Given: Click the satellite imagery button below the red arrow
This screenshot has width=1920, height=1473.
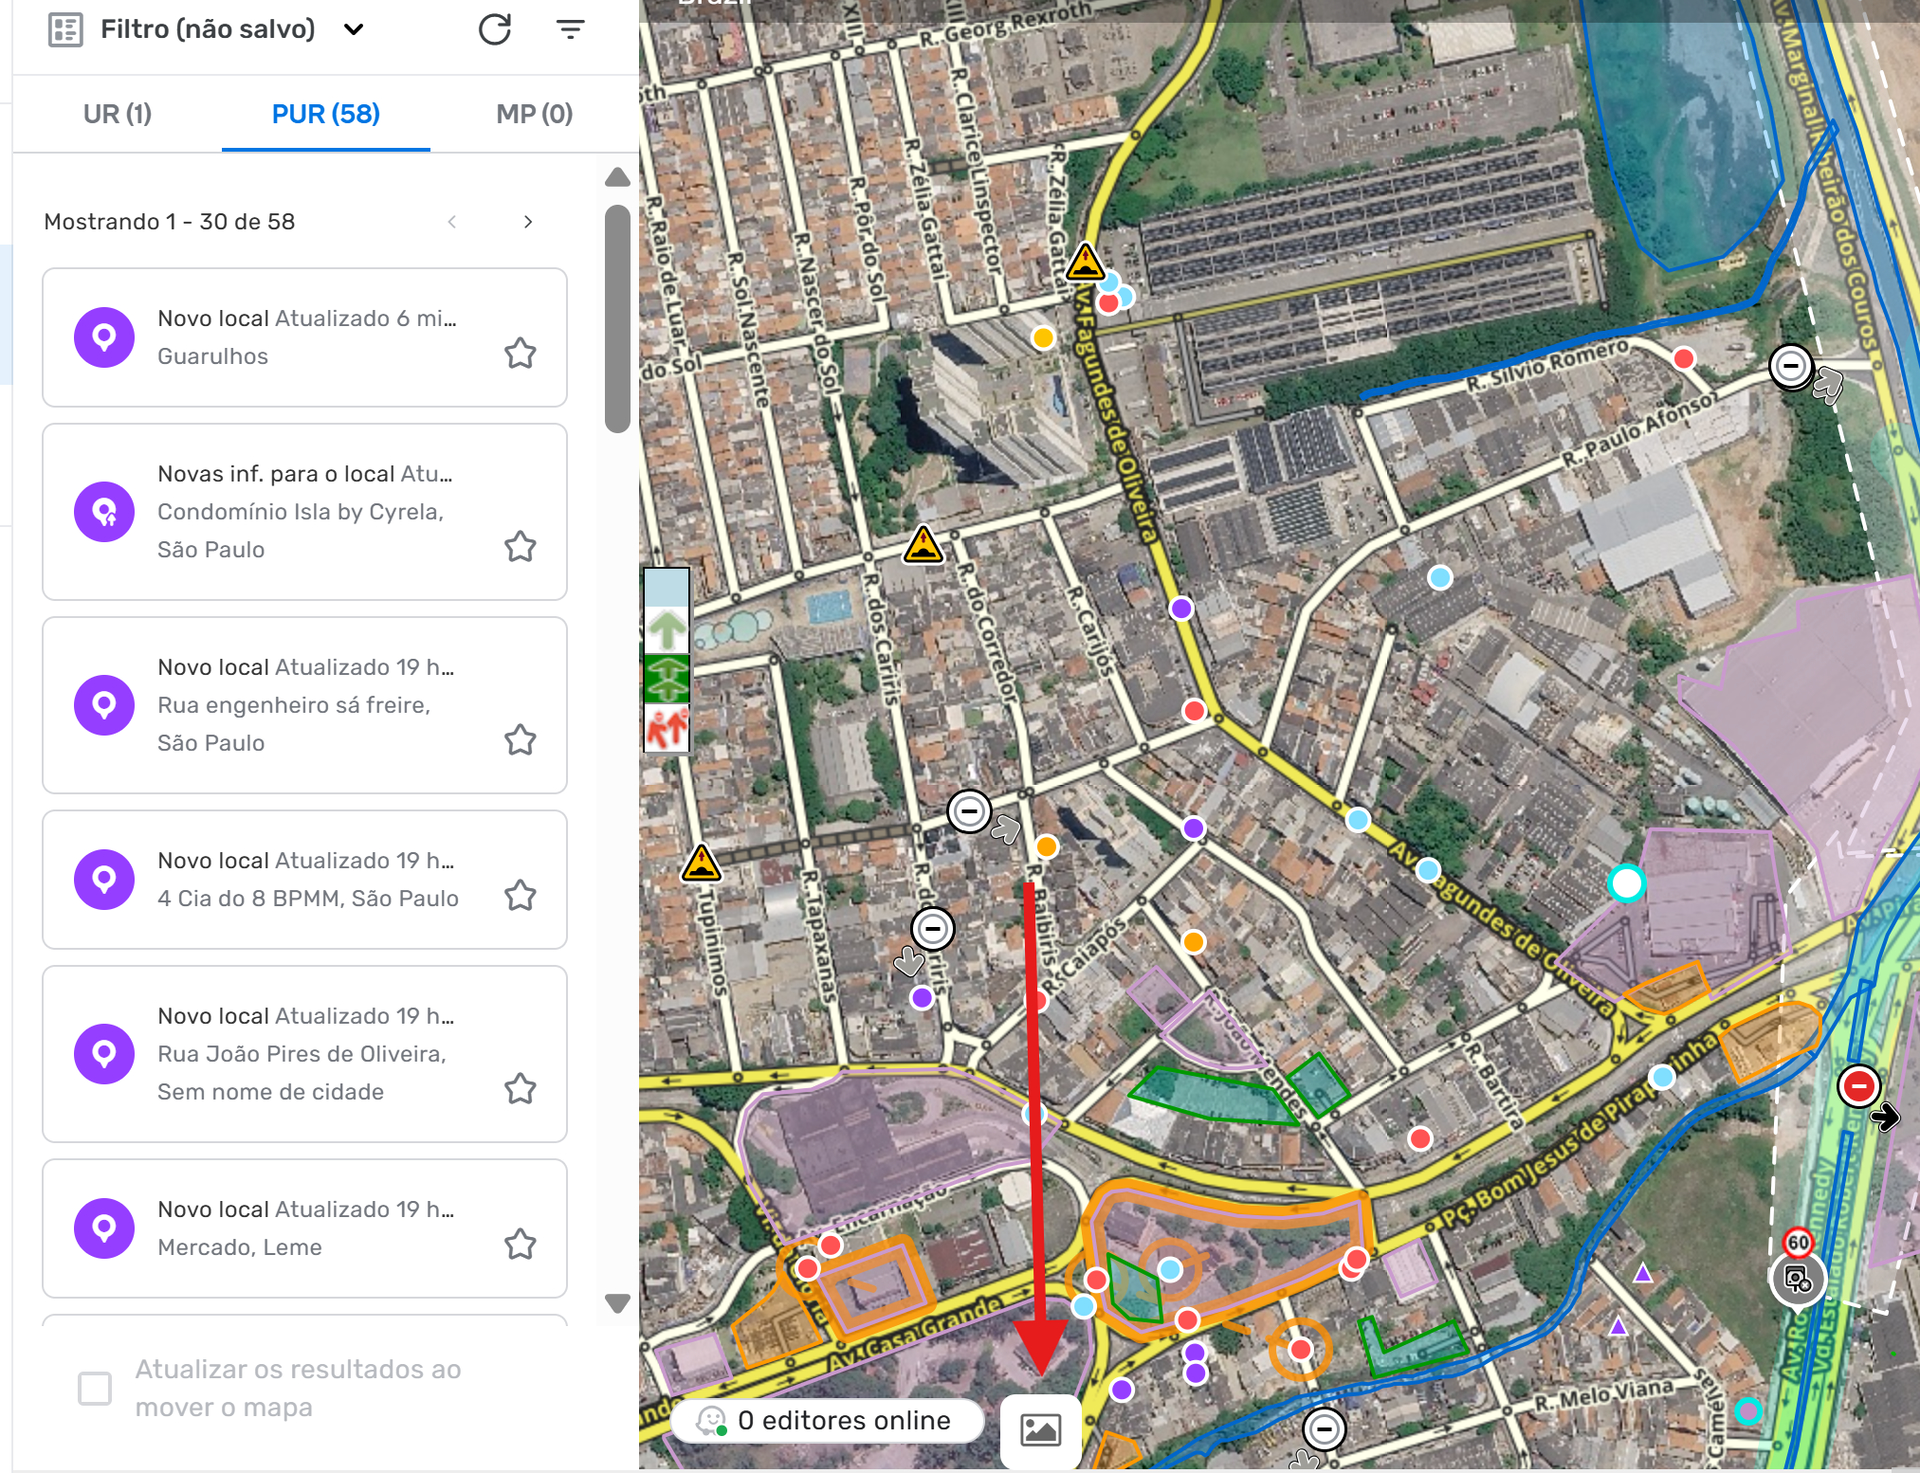Looking at the screenshot, I should coord(1040,1430).
